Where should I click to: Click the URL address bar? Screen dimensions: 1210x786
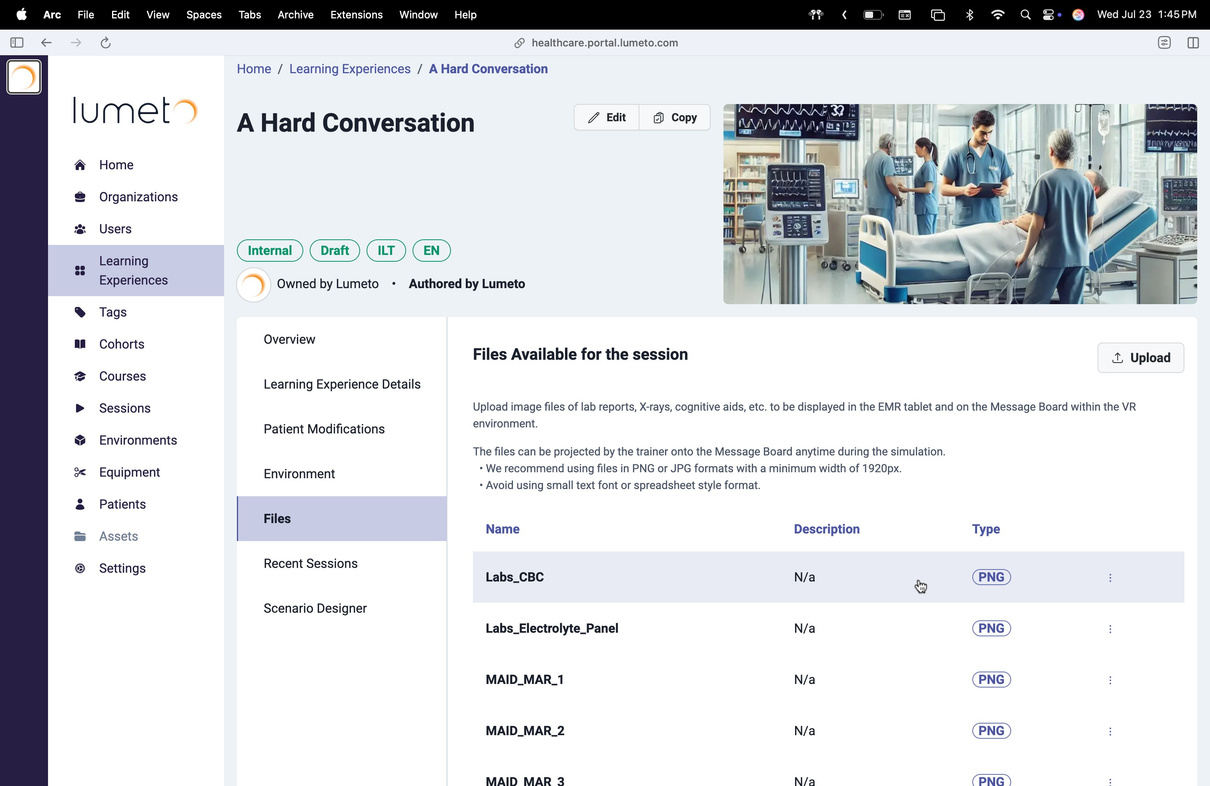605,43
